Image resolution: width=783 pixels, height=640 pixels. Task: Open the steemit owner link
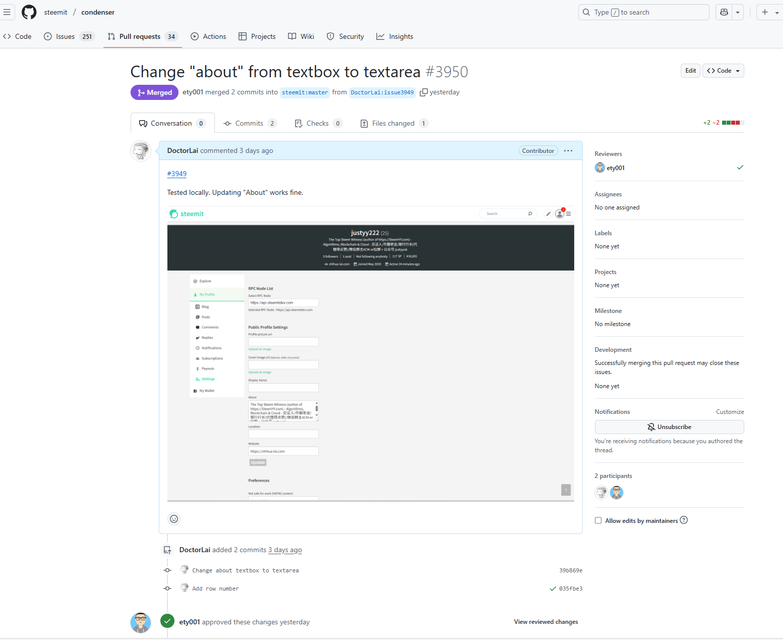coord(55,12)
